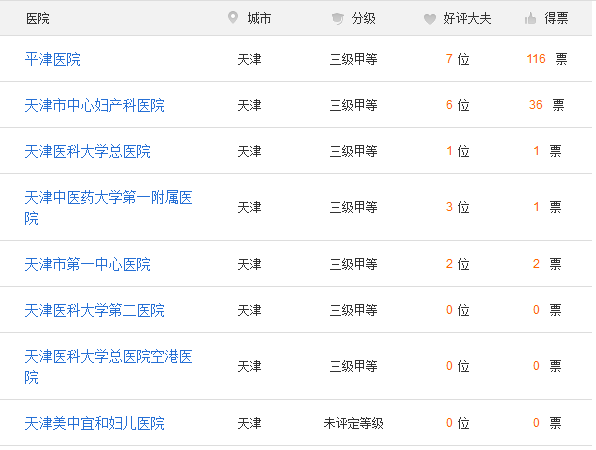The height and width of the screenshot is (450, 596).
Task: Open 天津市第一中心医院 link
Action: (x=87, y=264)
